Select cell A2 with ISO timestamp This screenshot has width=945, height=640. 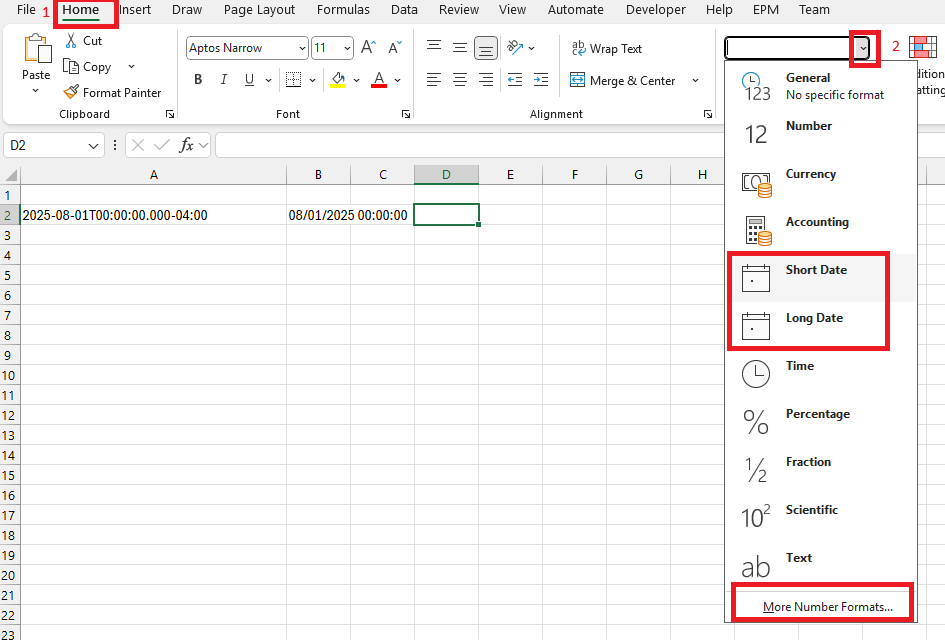[x=154, y=215]
